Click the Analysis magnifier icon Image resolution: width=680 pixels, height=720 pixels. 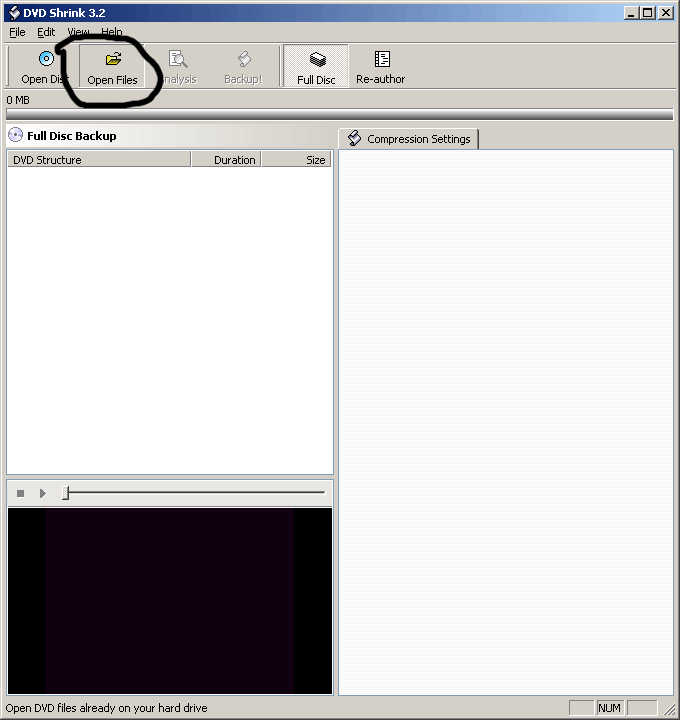click(178, 60)
